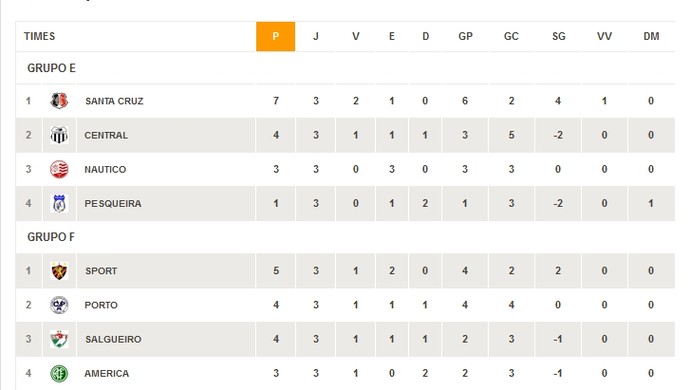Click the TIMES column header
The width and height of the screenshot is (690, 390).
[x=40, y=37]
